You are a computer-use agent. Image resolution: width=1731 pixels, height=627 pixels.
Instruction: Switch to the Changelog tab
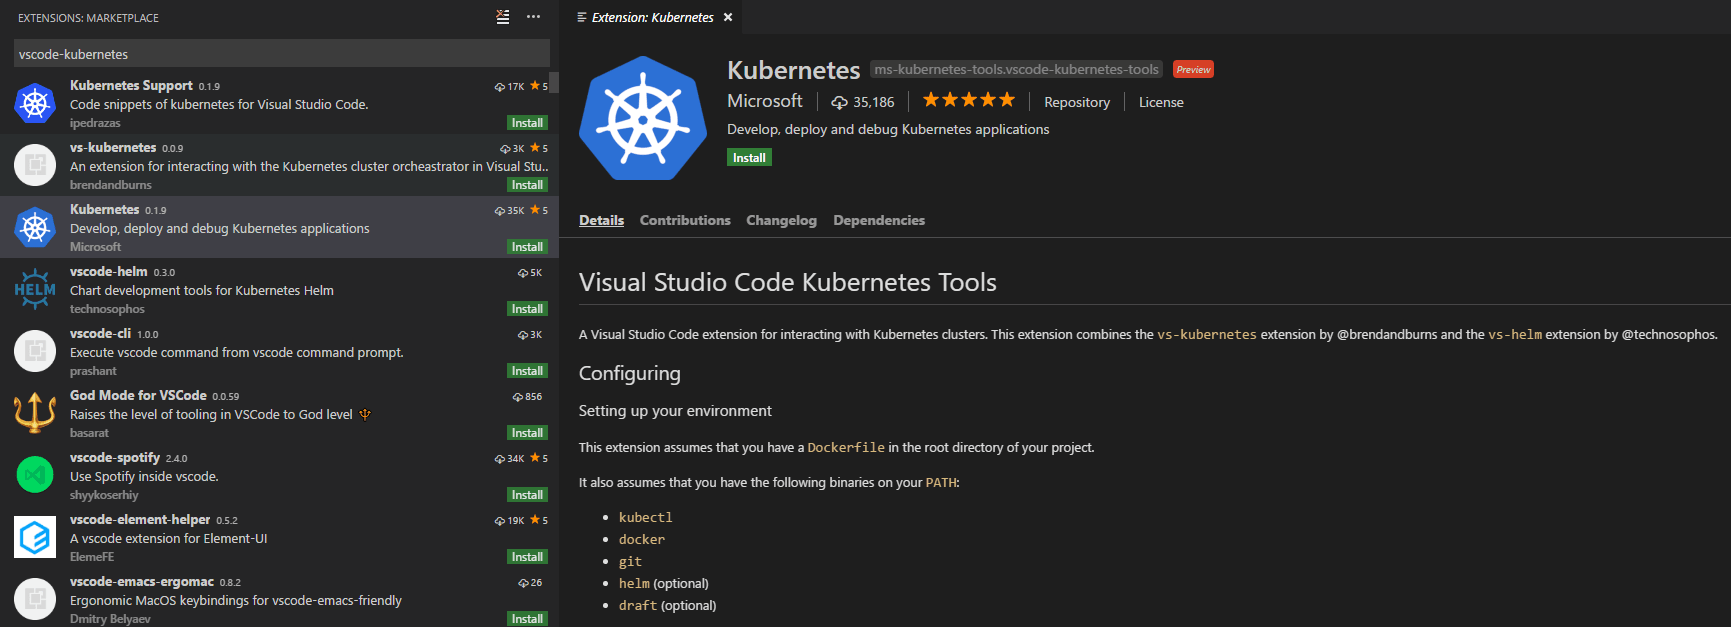tap(781, 220)
